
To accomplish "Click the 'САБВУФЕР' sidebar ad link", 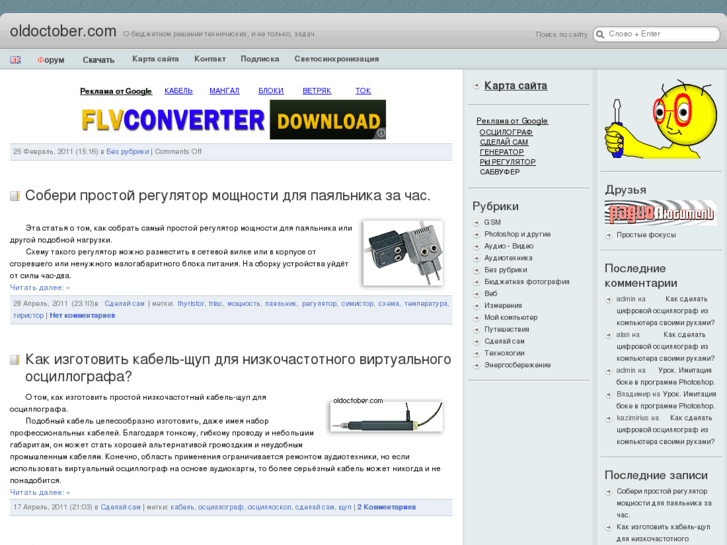I will click(499, 172).
